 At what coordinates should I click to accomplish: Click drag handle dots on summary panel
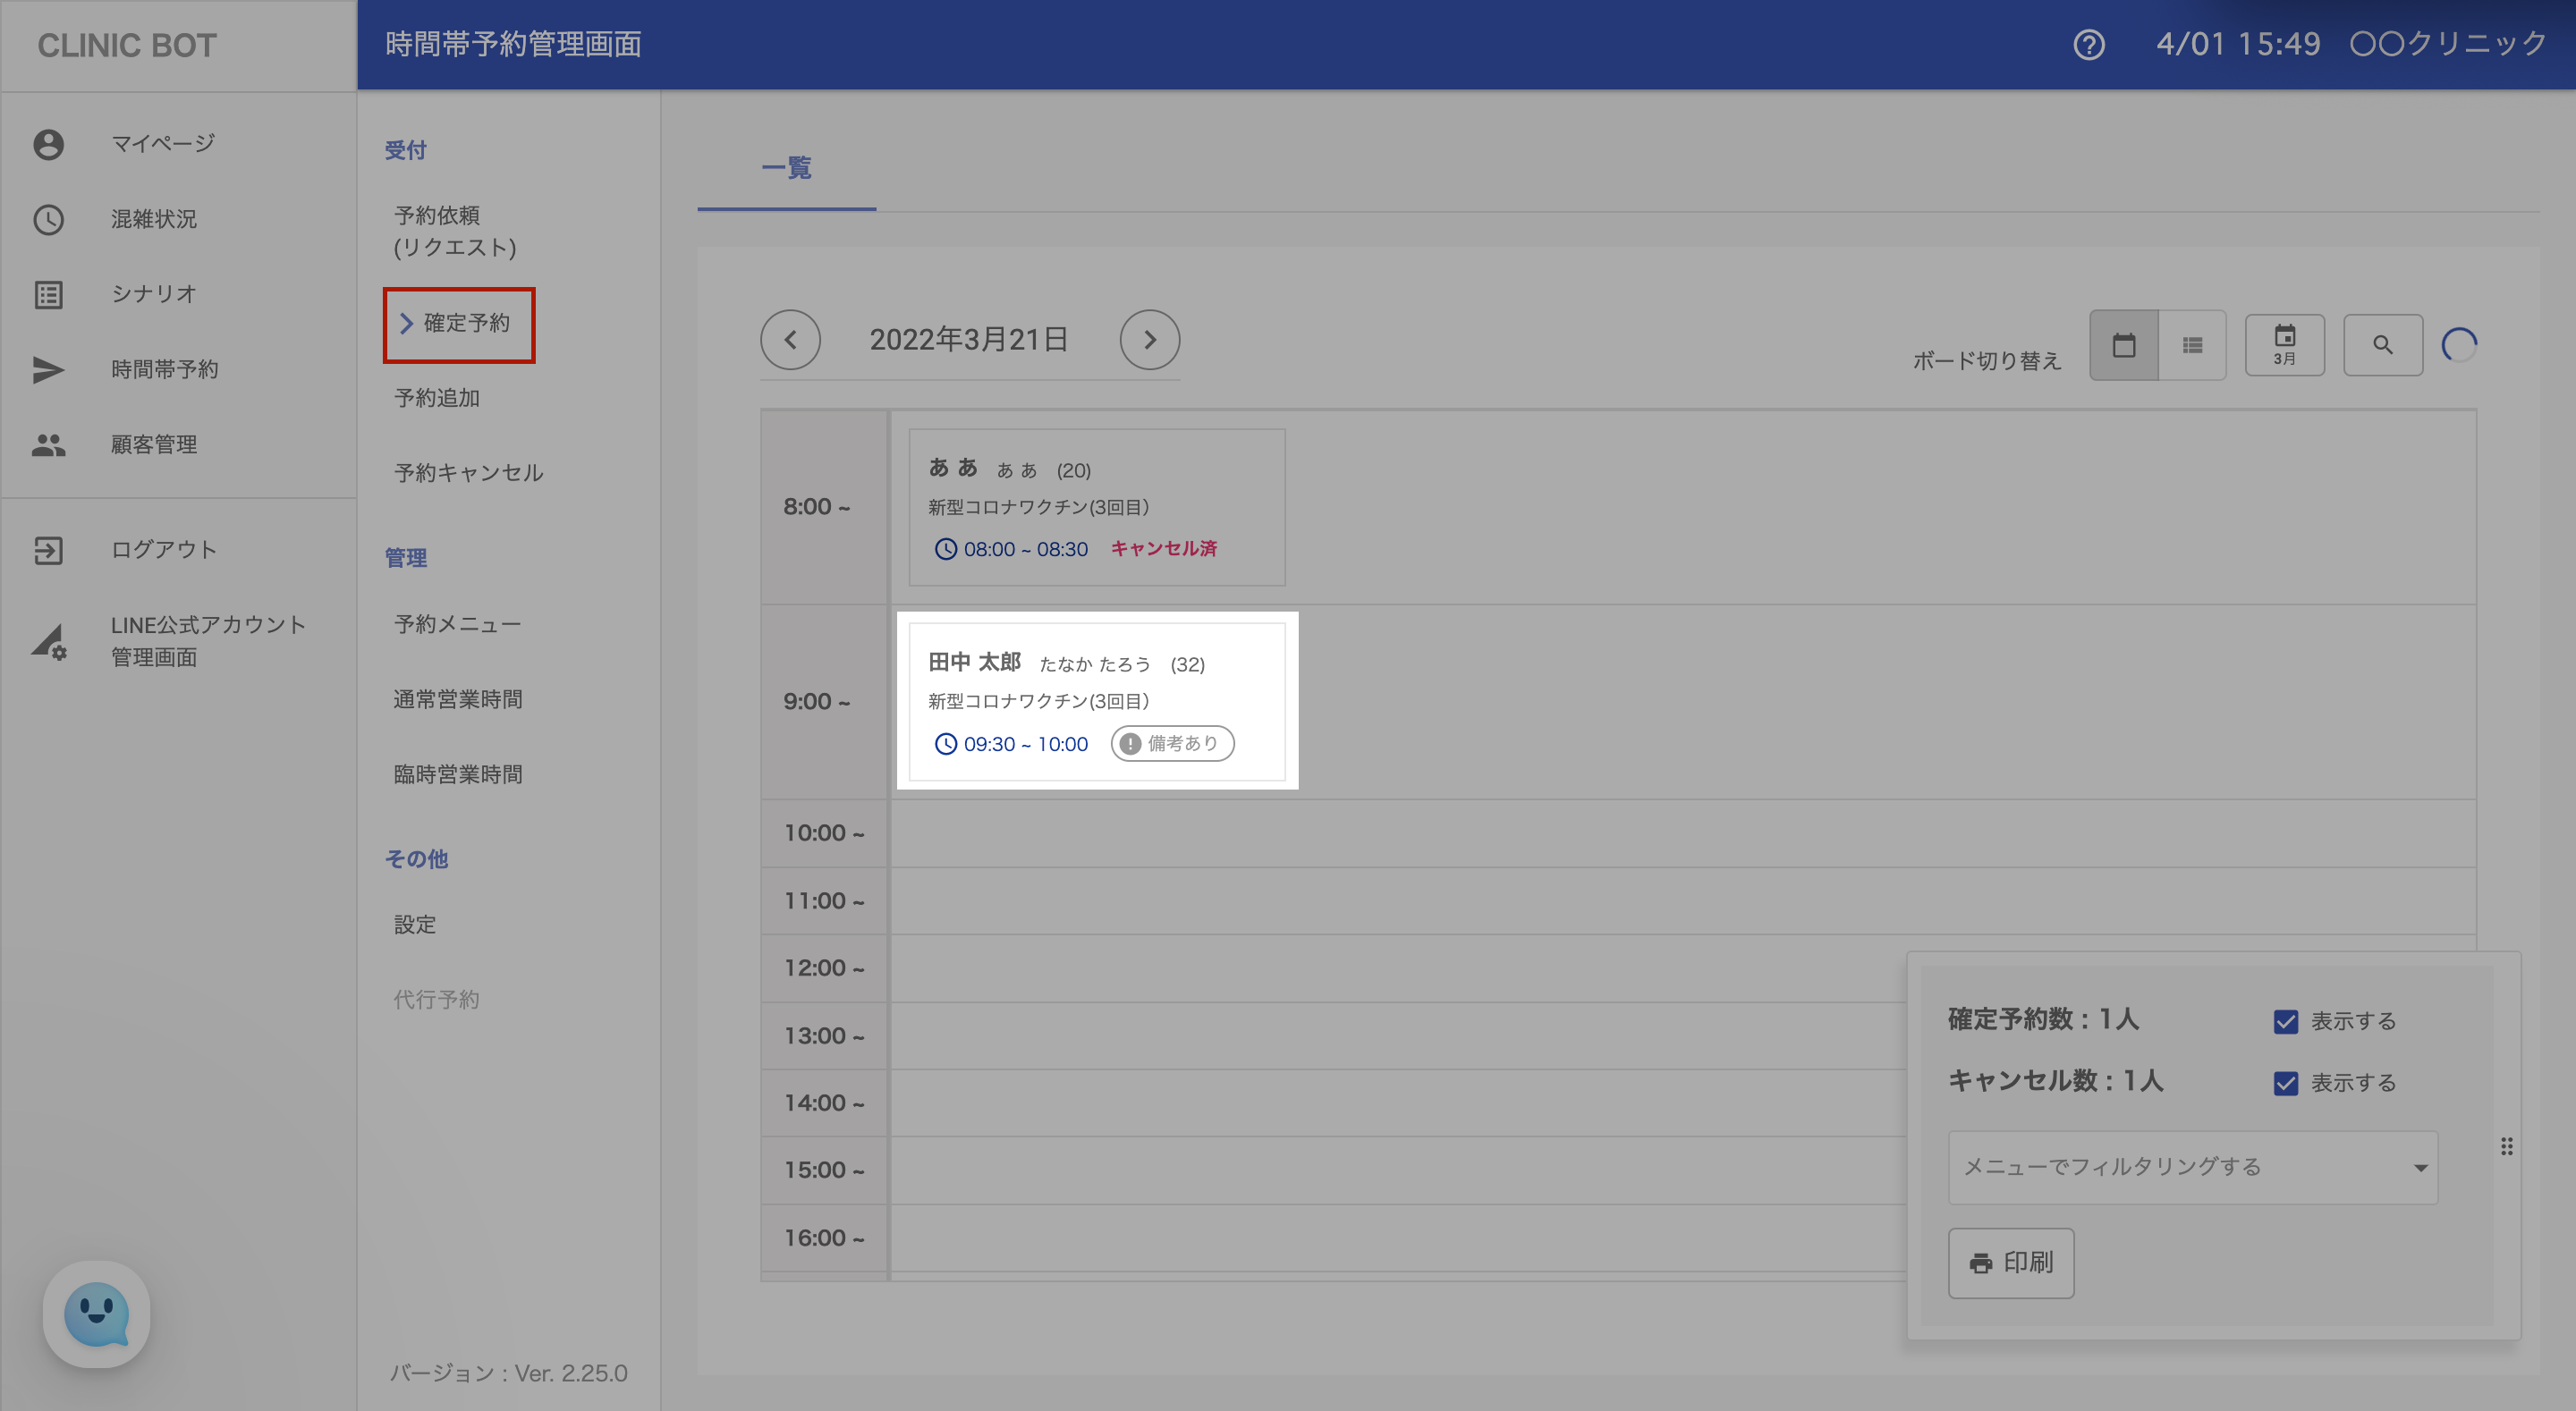coord(2506,1146)
